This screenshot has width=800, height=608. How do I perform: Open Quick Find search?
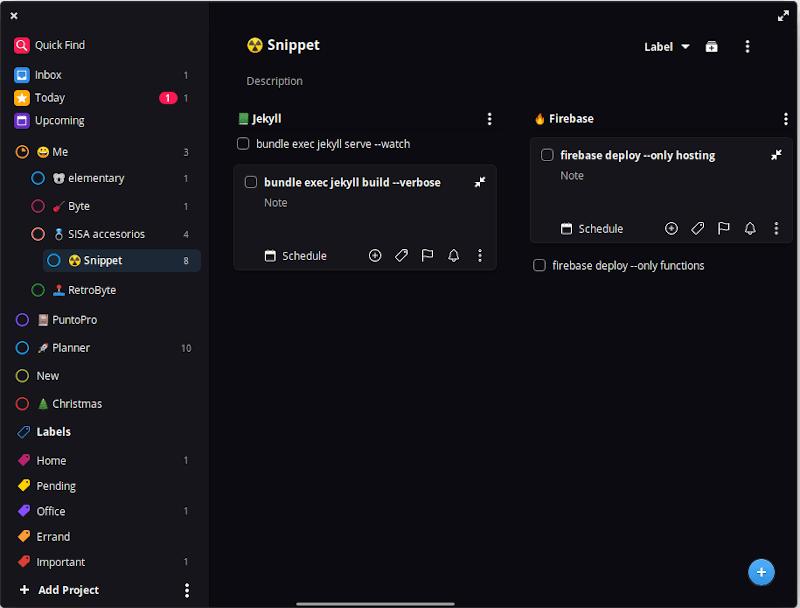tap(59, 45)
